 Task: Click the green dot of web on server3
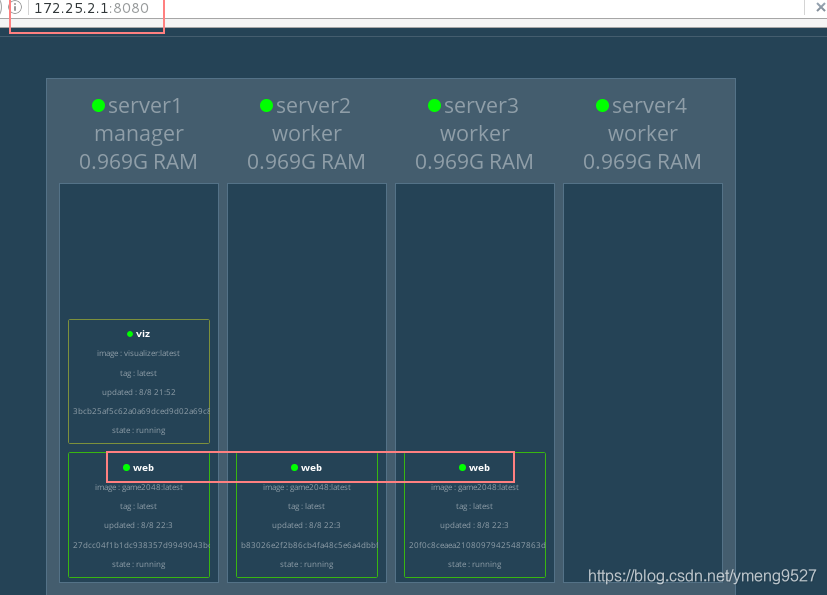[462, 467]
